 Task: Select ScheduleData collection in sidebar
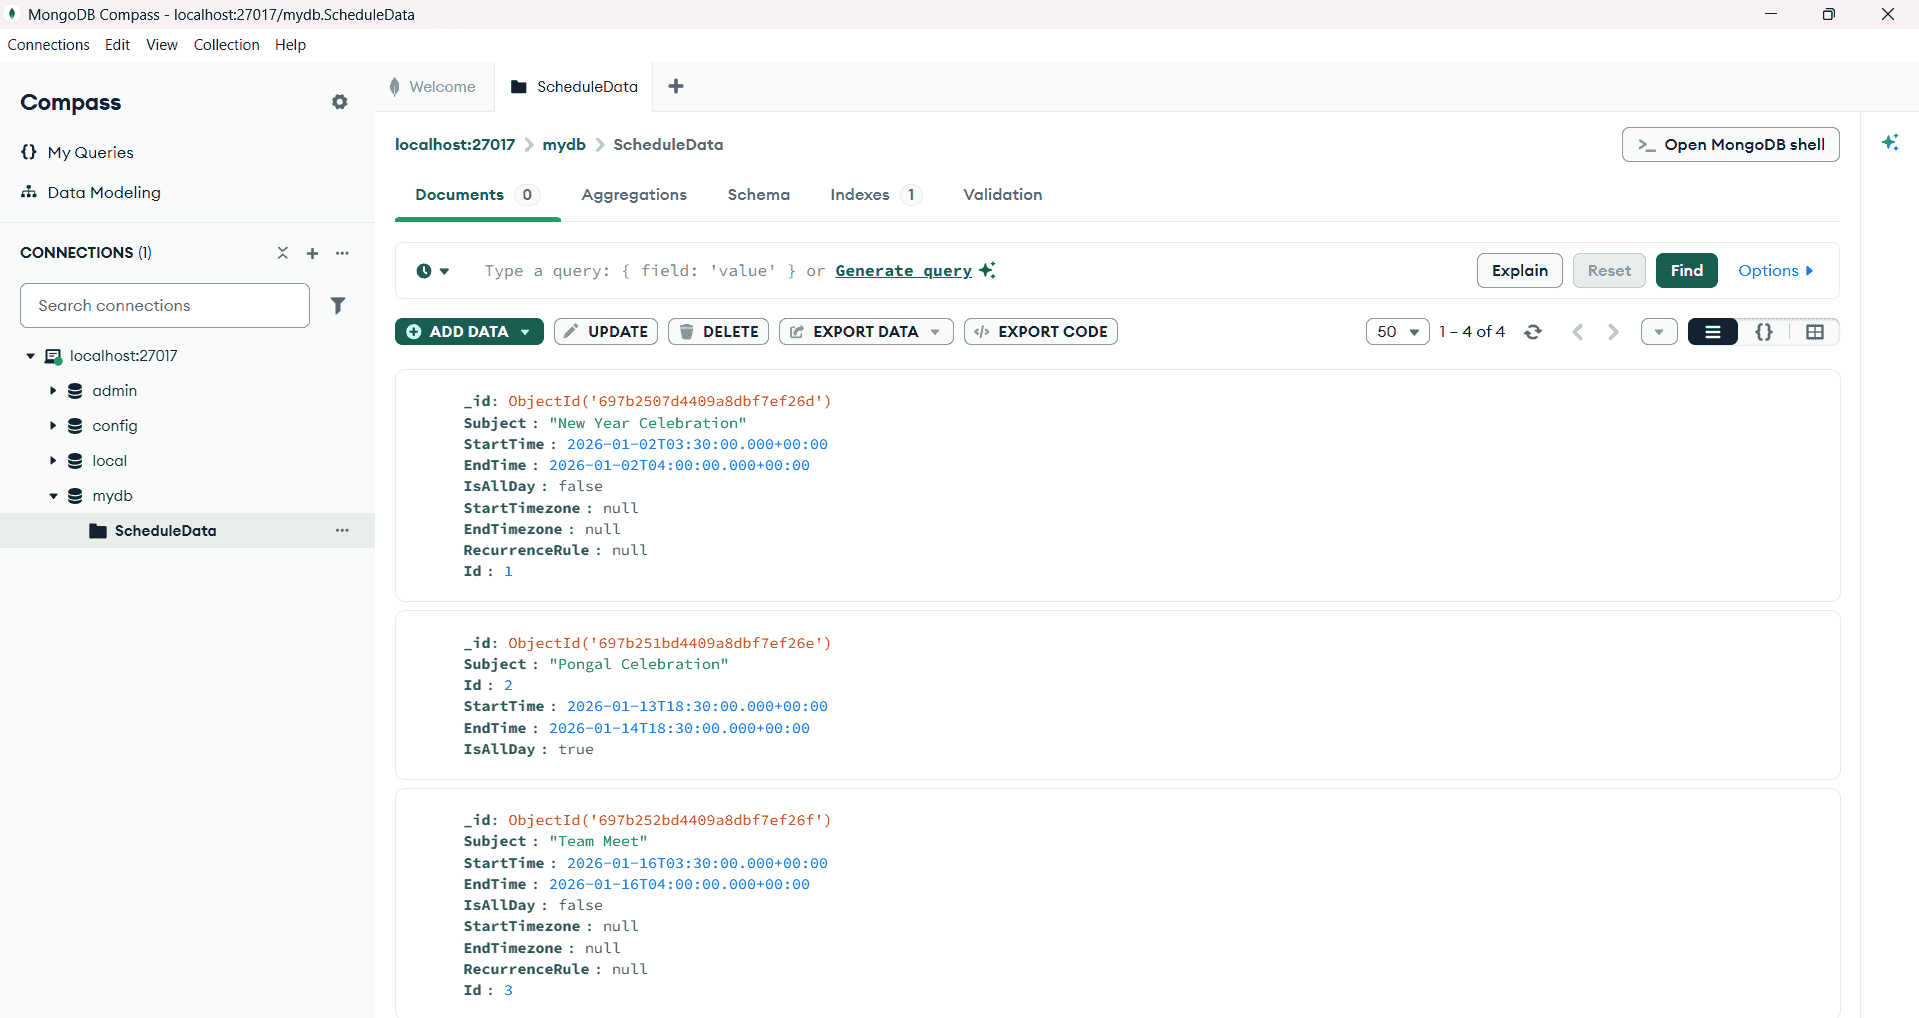tap(187, 531)
